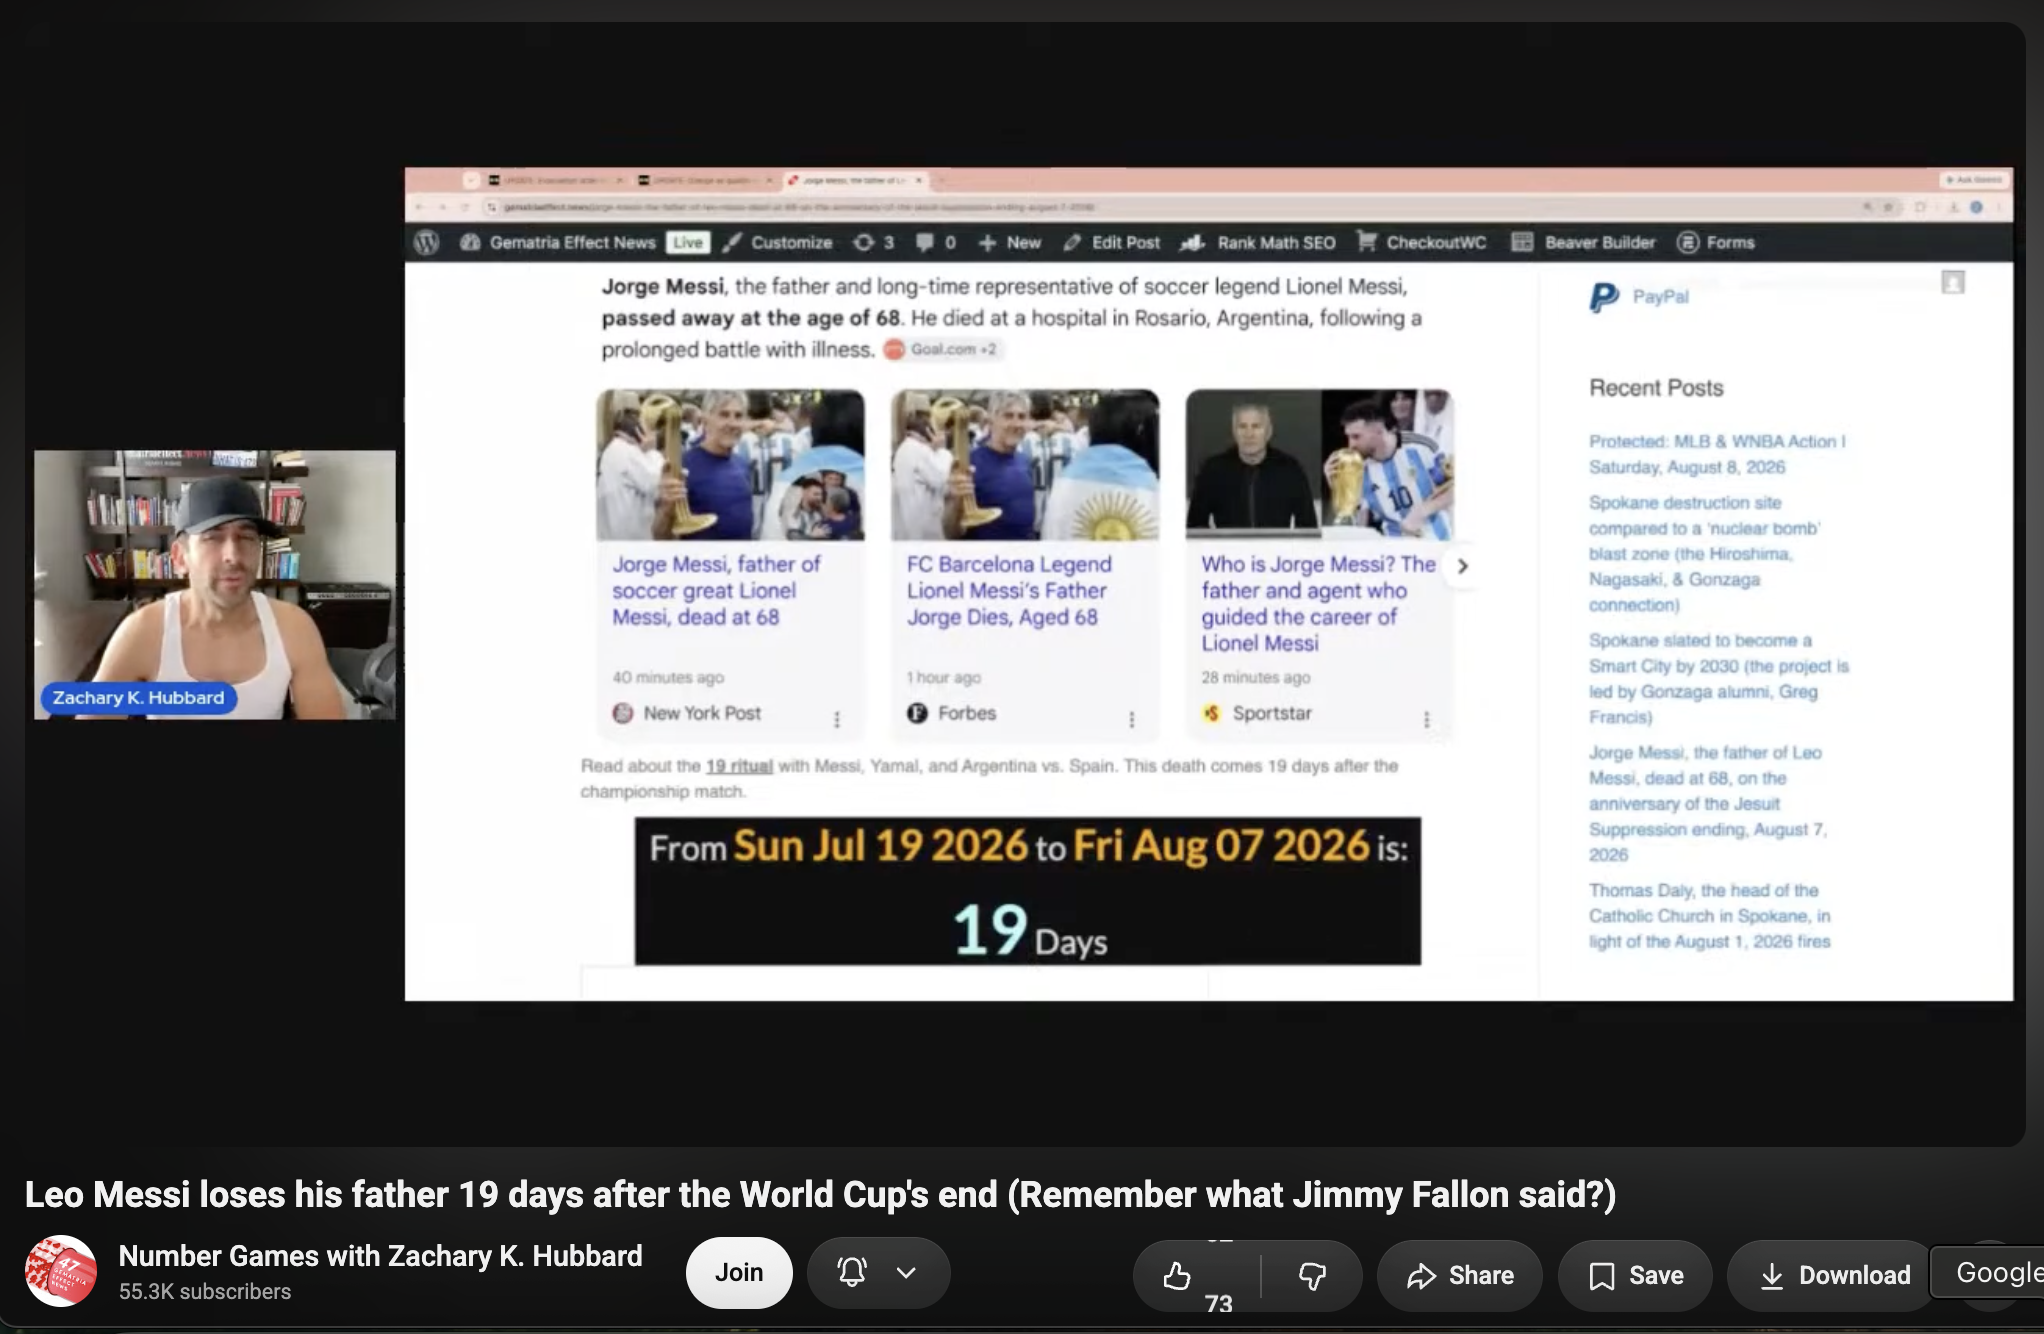The height and width of the screenshot is (1334, 2044).
Task: Click the Zachary K. Hubbard webcam overlay
Action: pyautogui.click(x=215, y=585)
